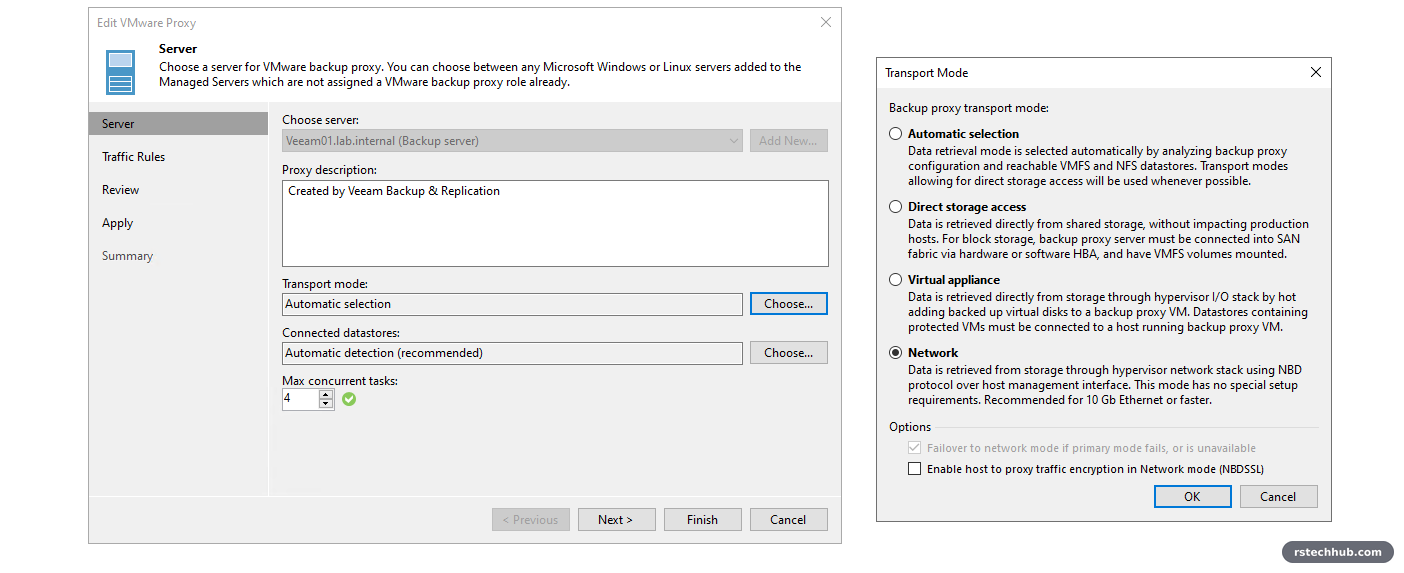Select the Automatic selection radio button
Image resolution: width=1404 pixels, height=573 pixels.
click(x=896, y=133)
